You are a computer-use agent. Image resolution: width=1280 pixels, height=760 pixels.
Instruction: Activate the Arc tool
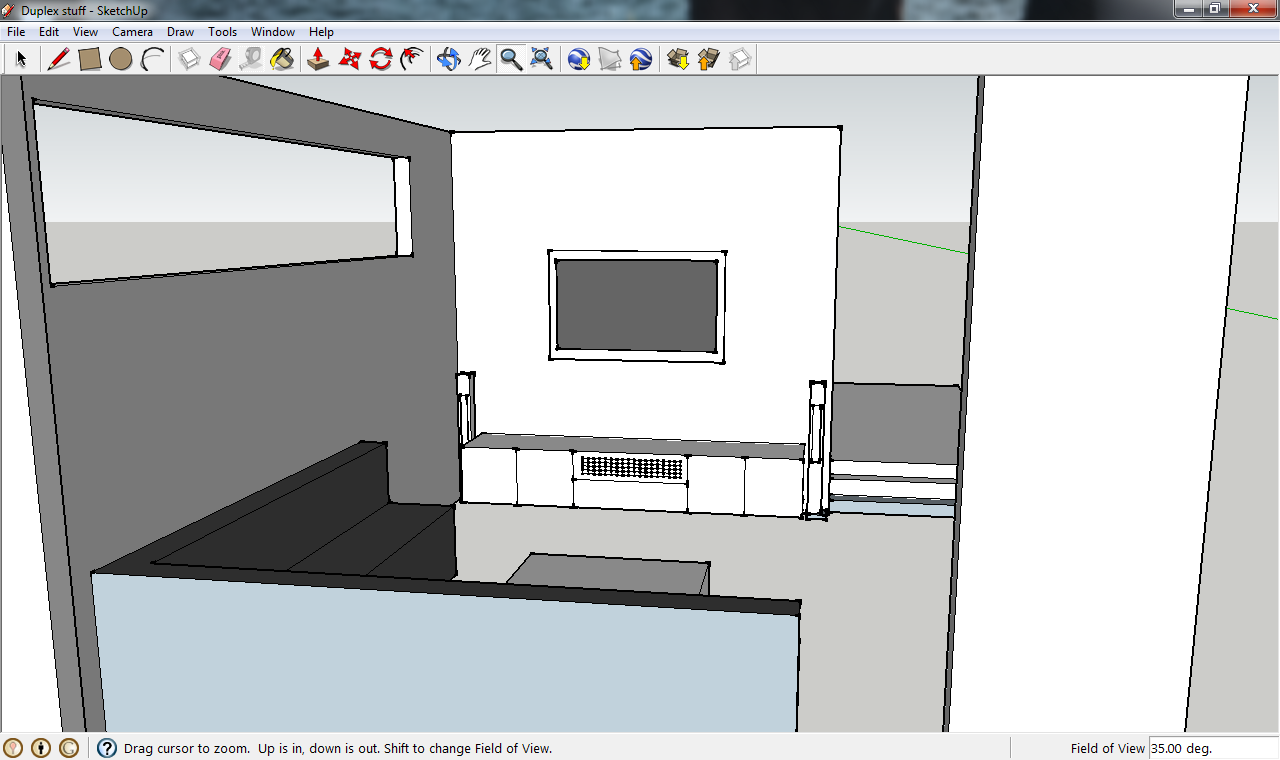(152, 59)
